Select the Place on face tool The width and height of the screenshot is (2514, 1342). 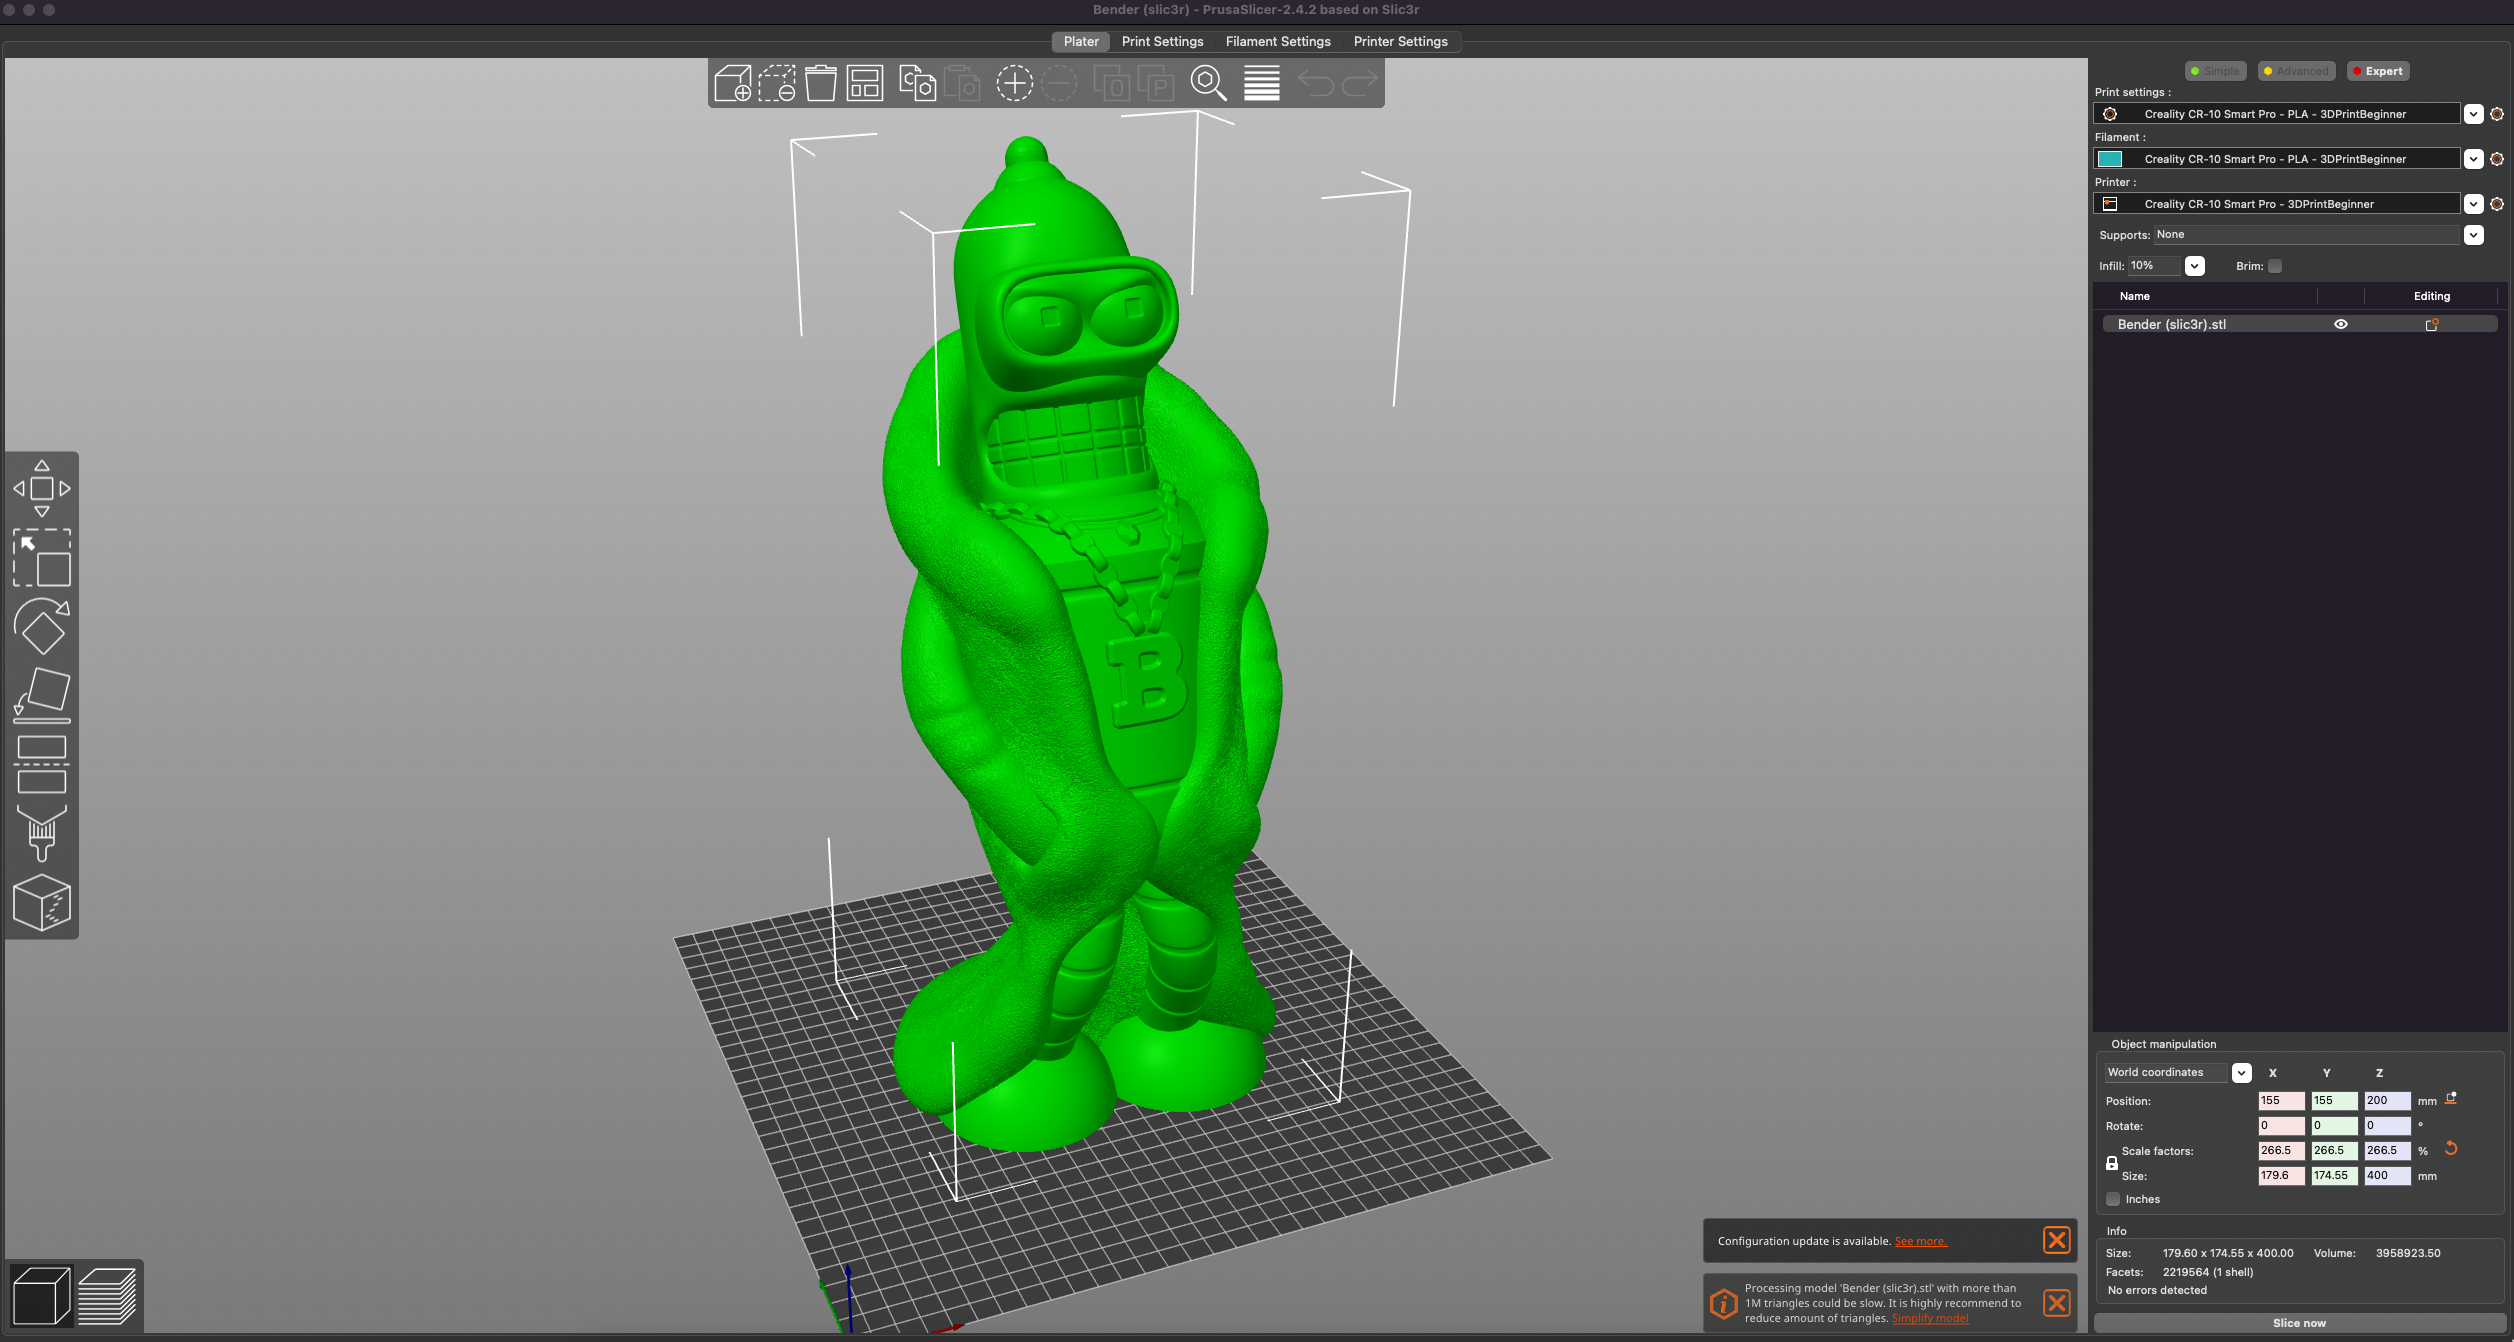click(42, 695)
